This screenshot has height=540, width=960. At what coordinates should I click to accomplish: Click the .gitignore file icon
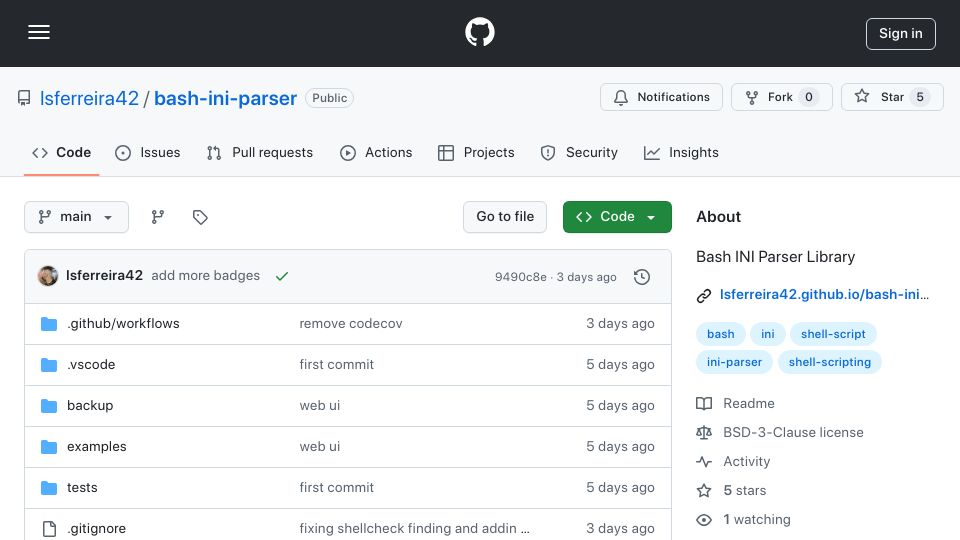pos(49,528)
